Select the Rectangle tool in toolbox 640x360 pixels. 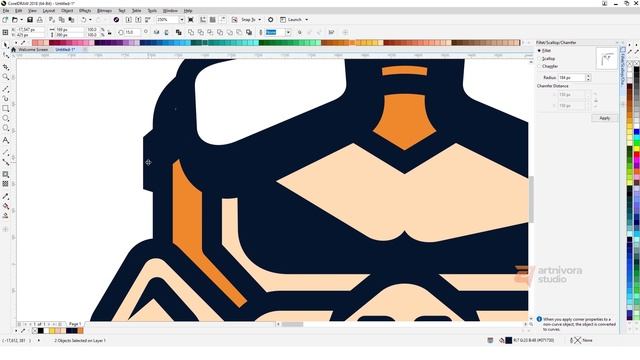(x=6, y=109)
